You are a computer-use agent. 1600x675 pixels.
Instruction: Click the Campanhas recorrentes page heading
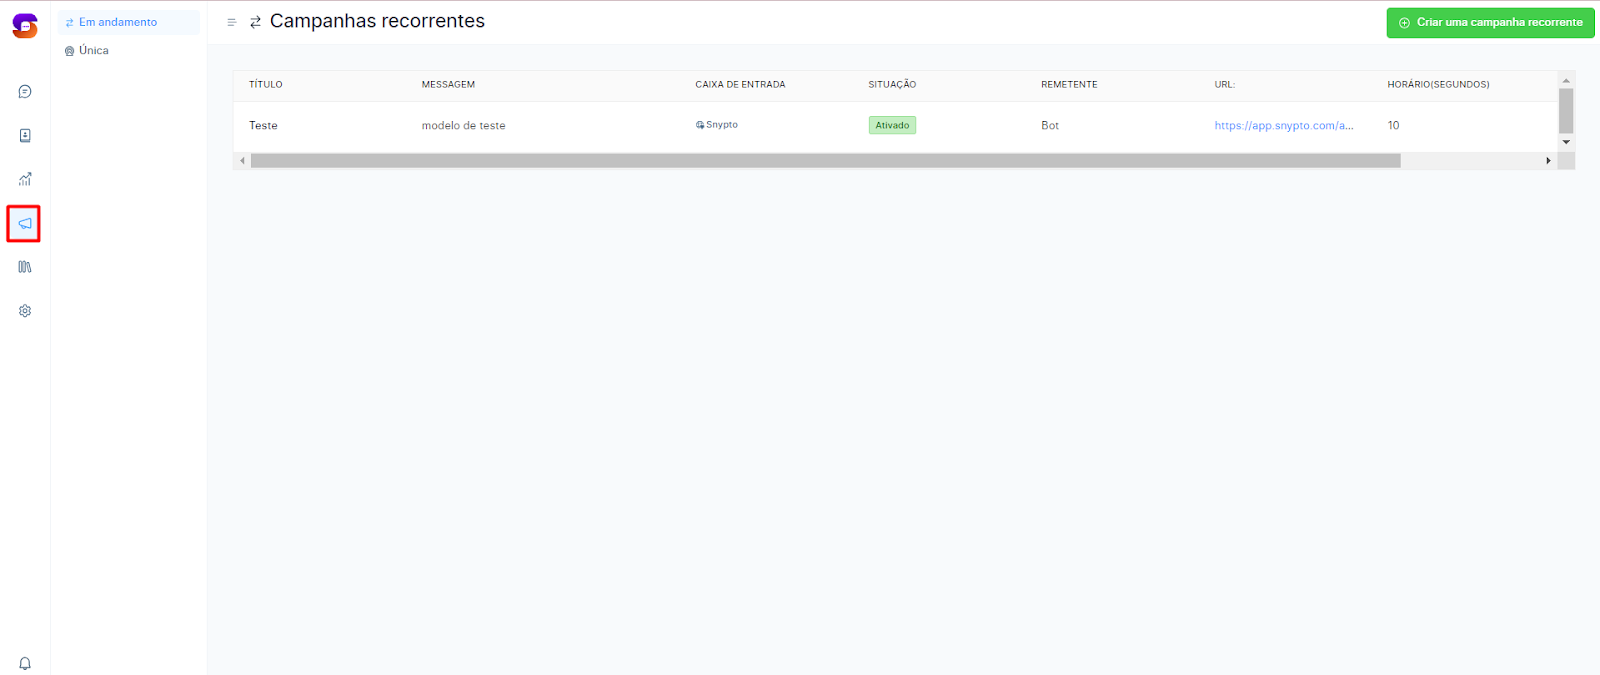pos(377,21)
